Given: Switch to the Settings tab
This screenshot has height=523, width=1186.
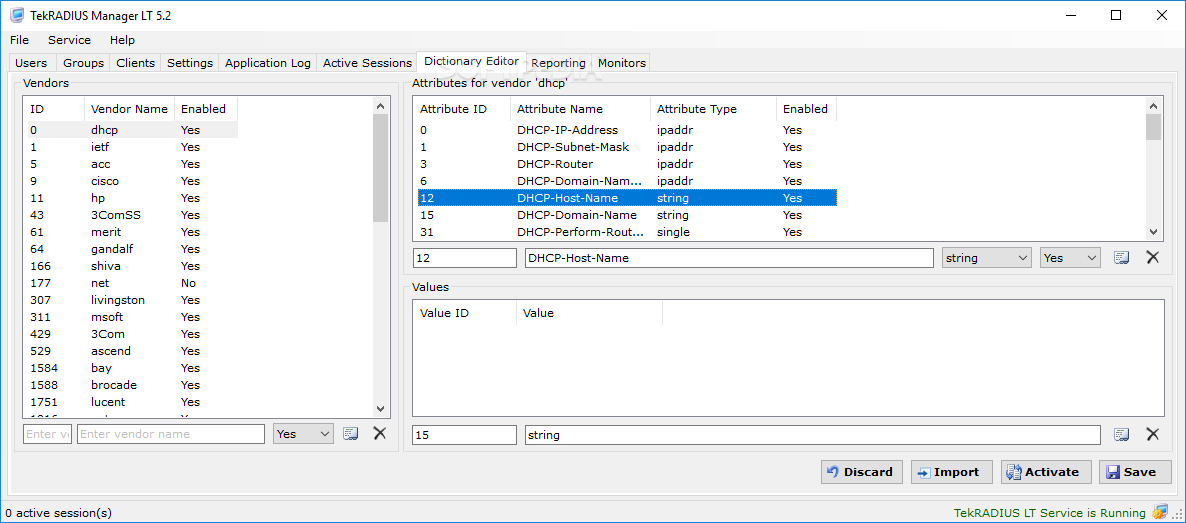Looking at the screenshot, I should click(x=190, y=63).
